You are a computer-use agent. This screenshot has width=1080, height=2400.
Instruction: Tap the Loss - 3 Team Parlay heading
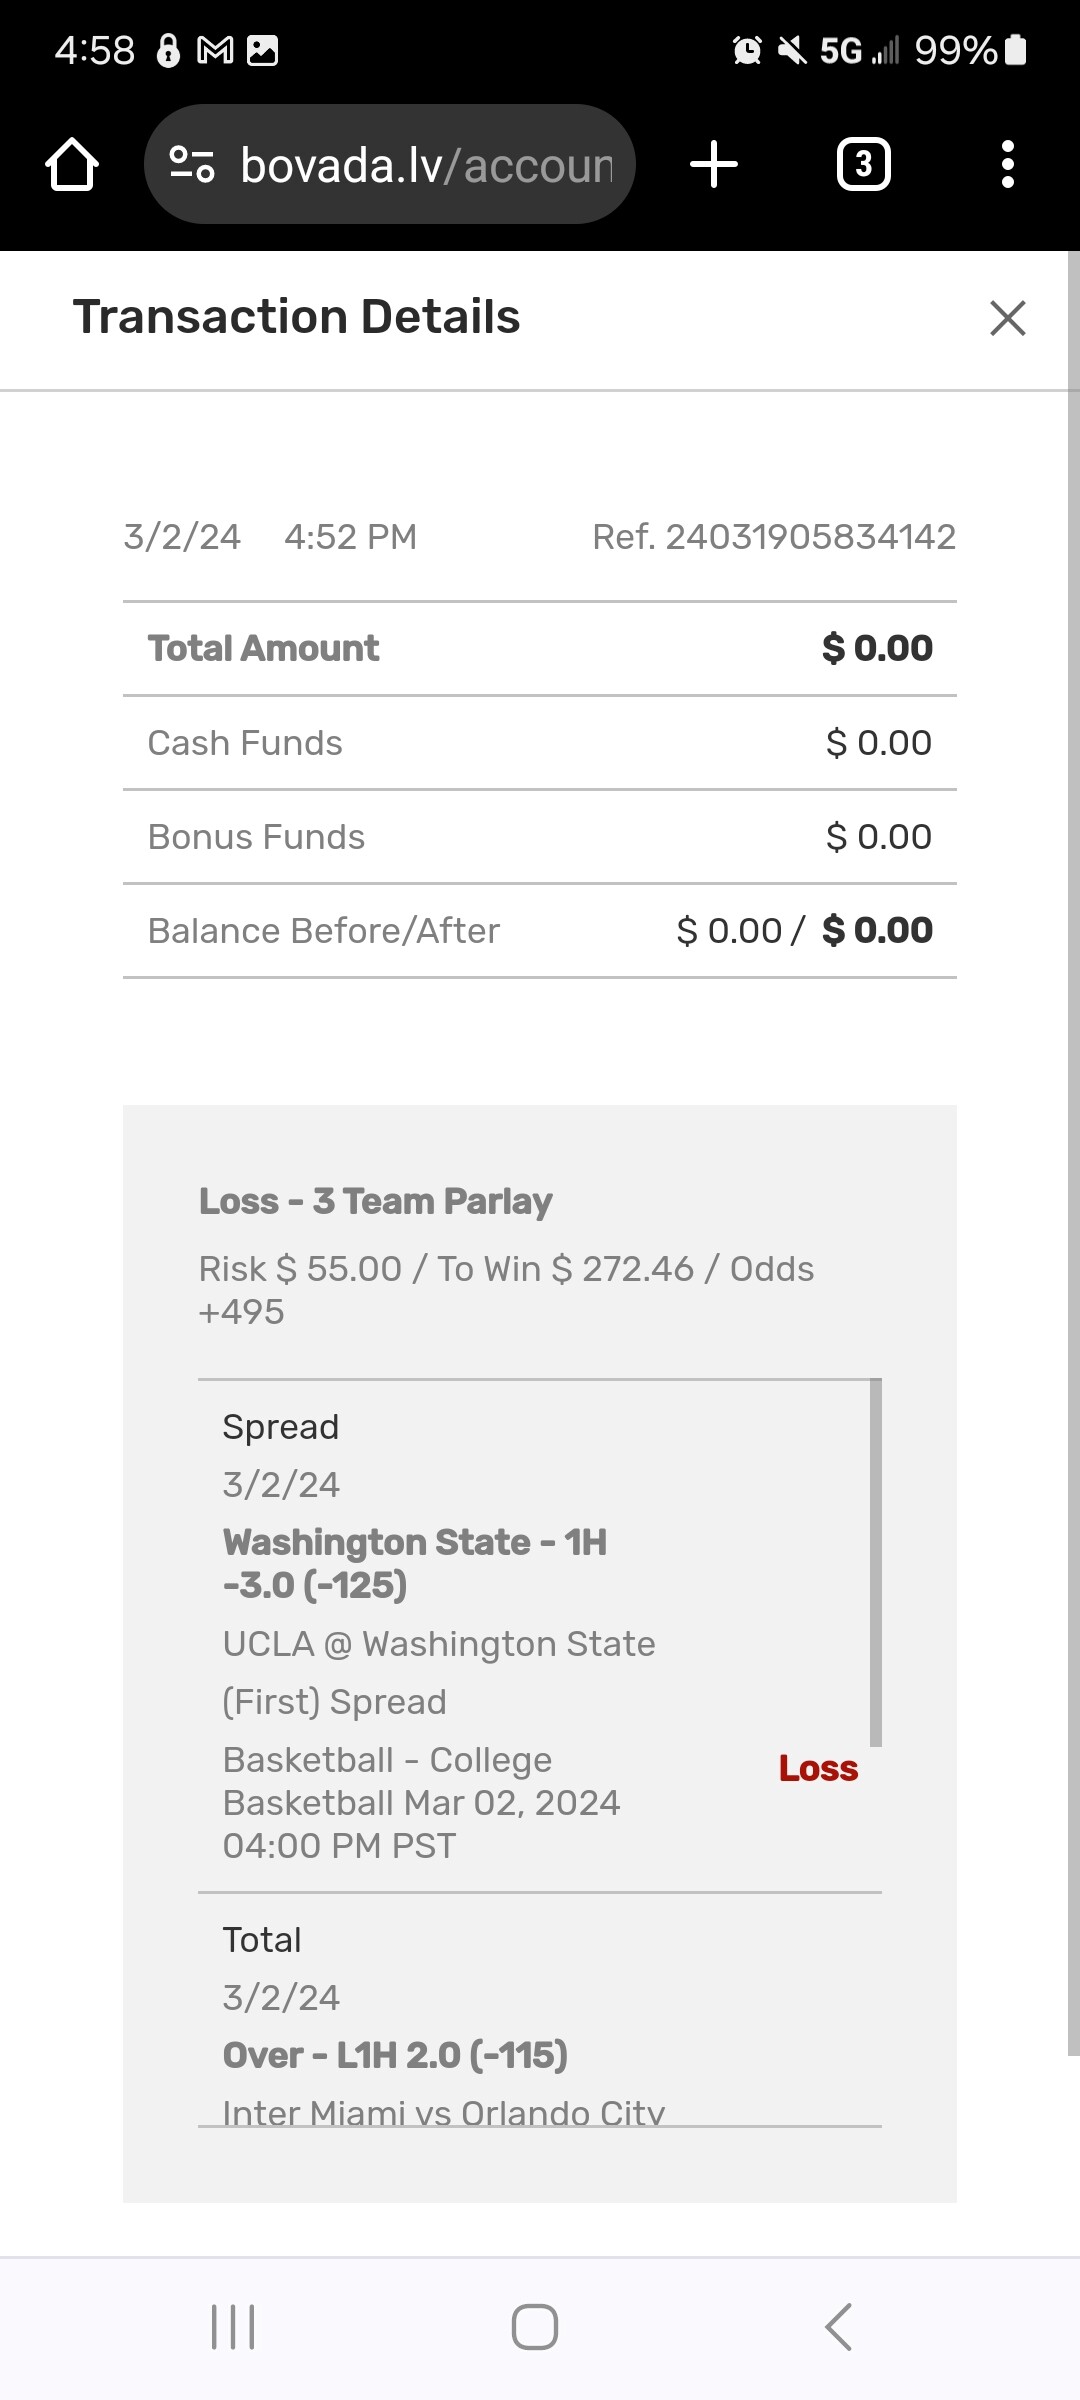click(375, 1201)
